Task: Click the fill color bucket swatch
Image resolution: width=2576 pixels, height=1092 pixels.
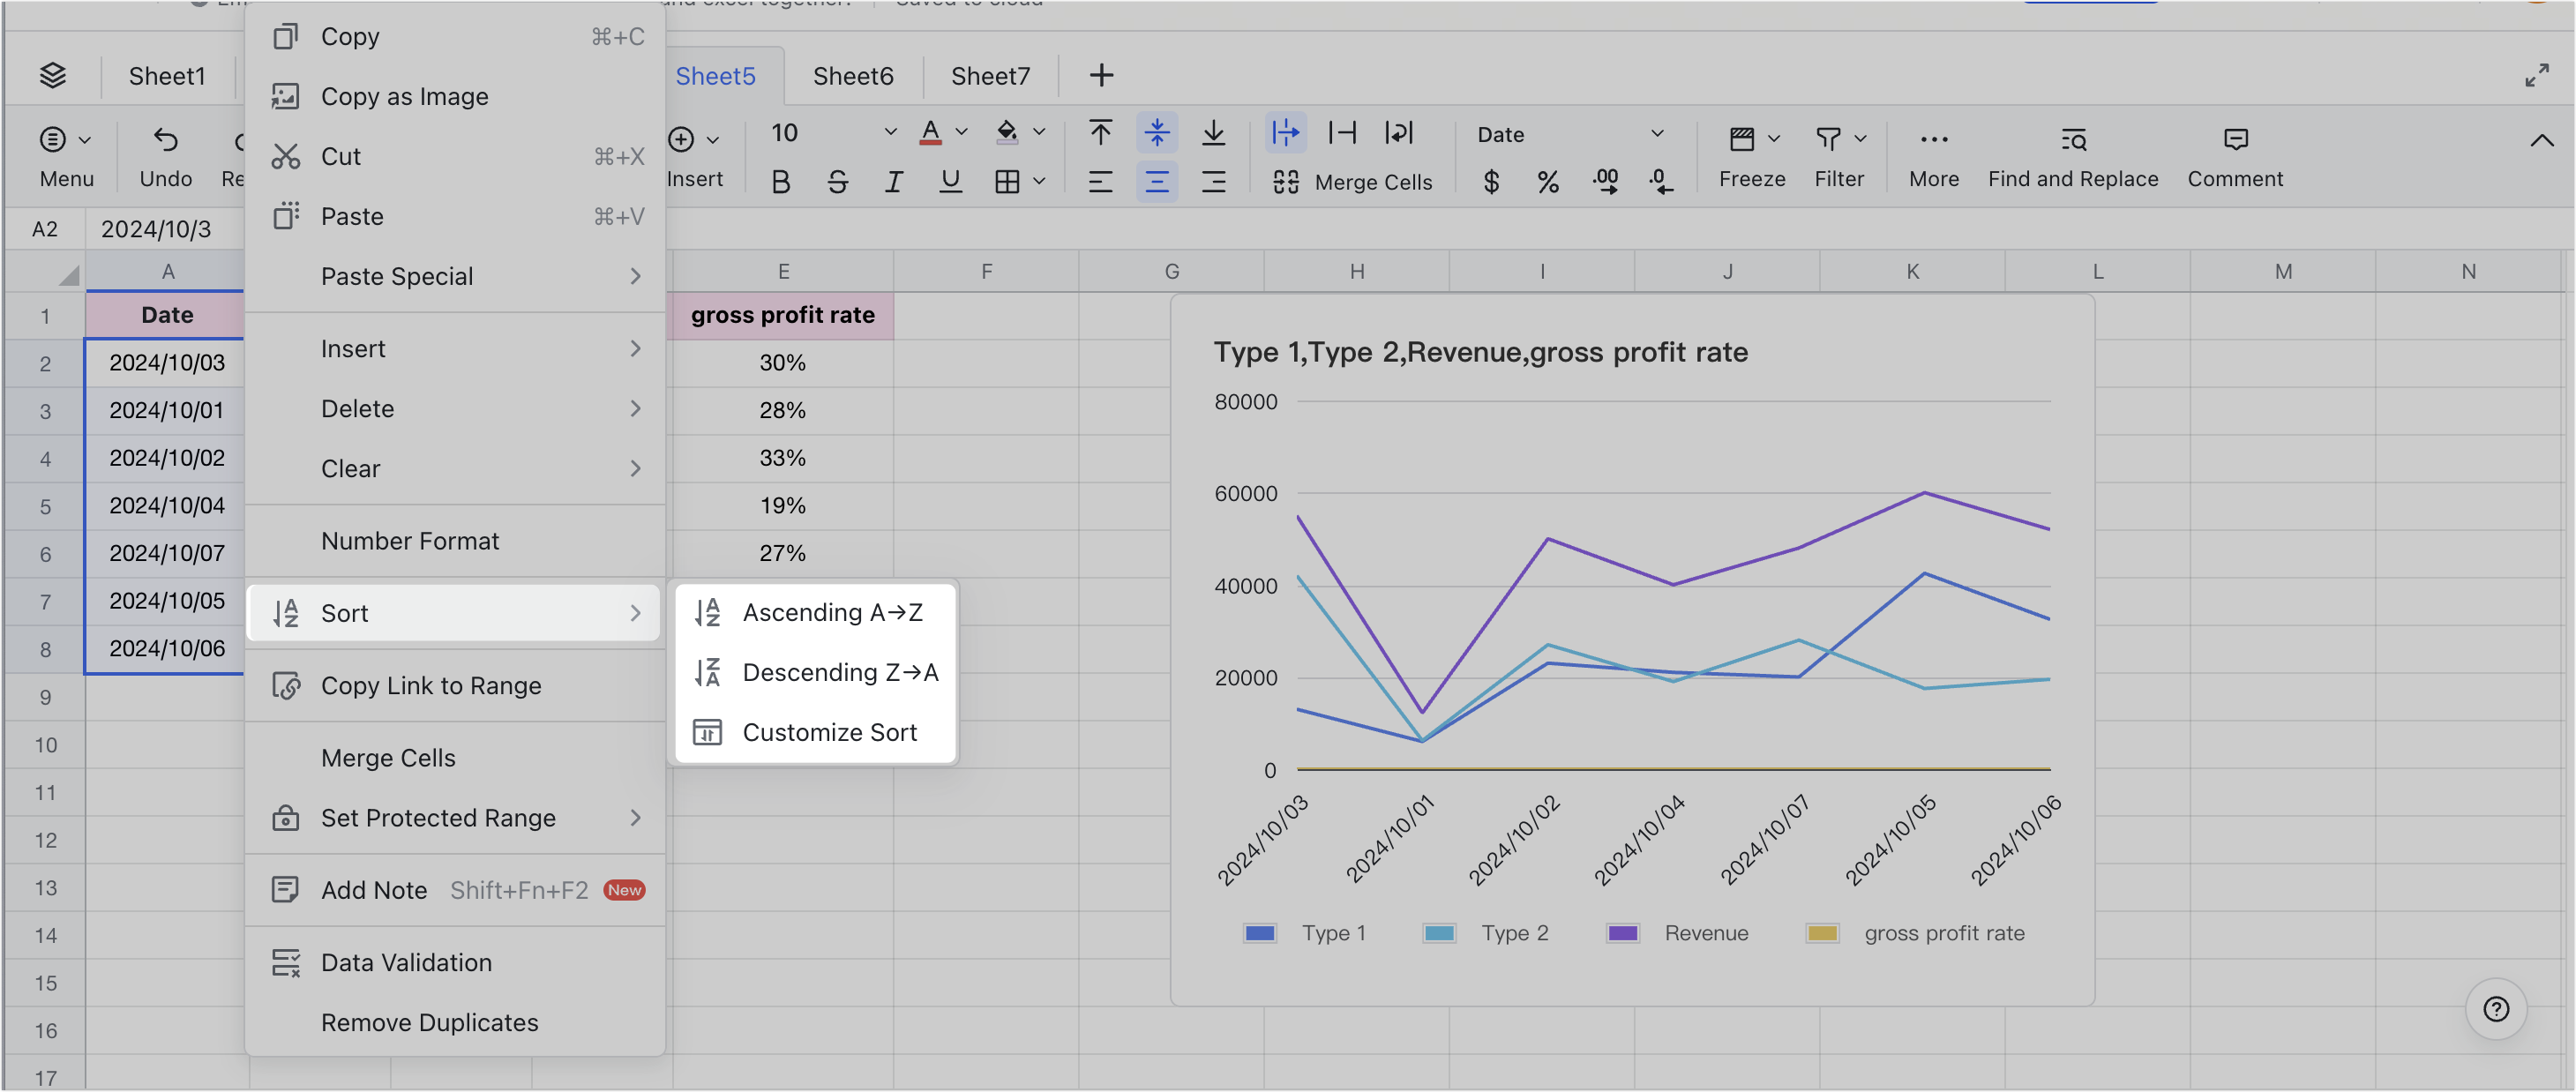Action: point(1007,133)
